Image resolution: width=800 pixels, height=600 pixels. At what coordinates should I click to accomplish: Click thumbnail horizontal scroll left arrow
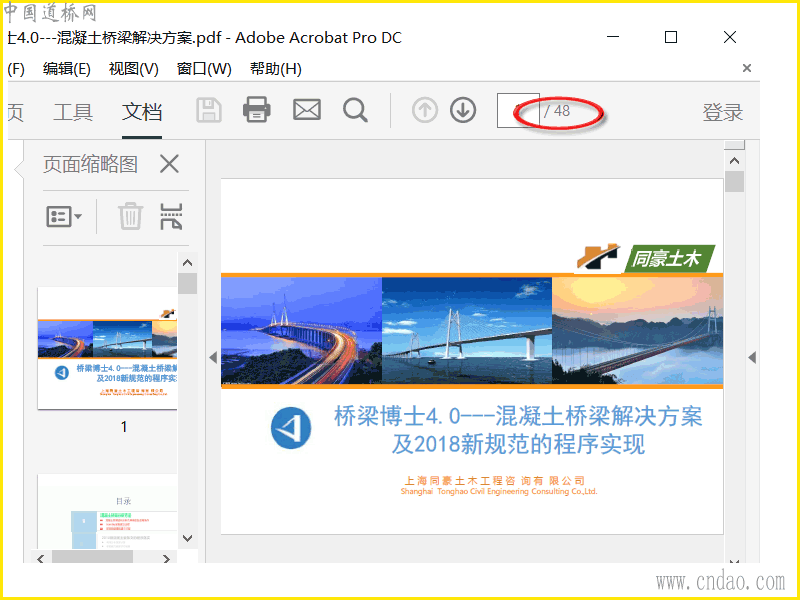tap(41, 559)
